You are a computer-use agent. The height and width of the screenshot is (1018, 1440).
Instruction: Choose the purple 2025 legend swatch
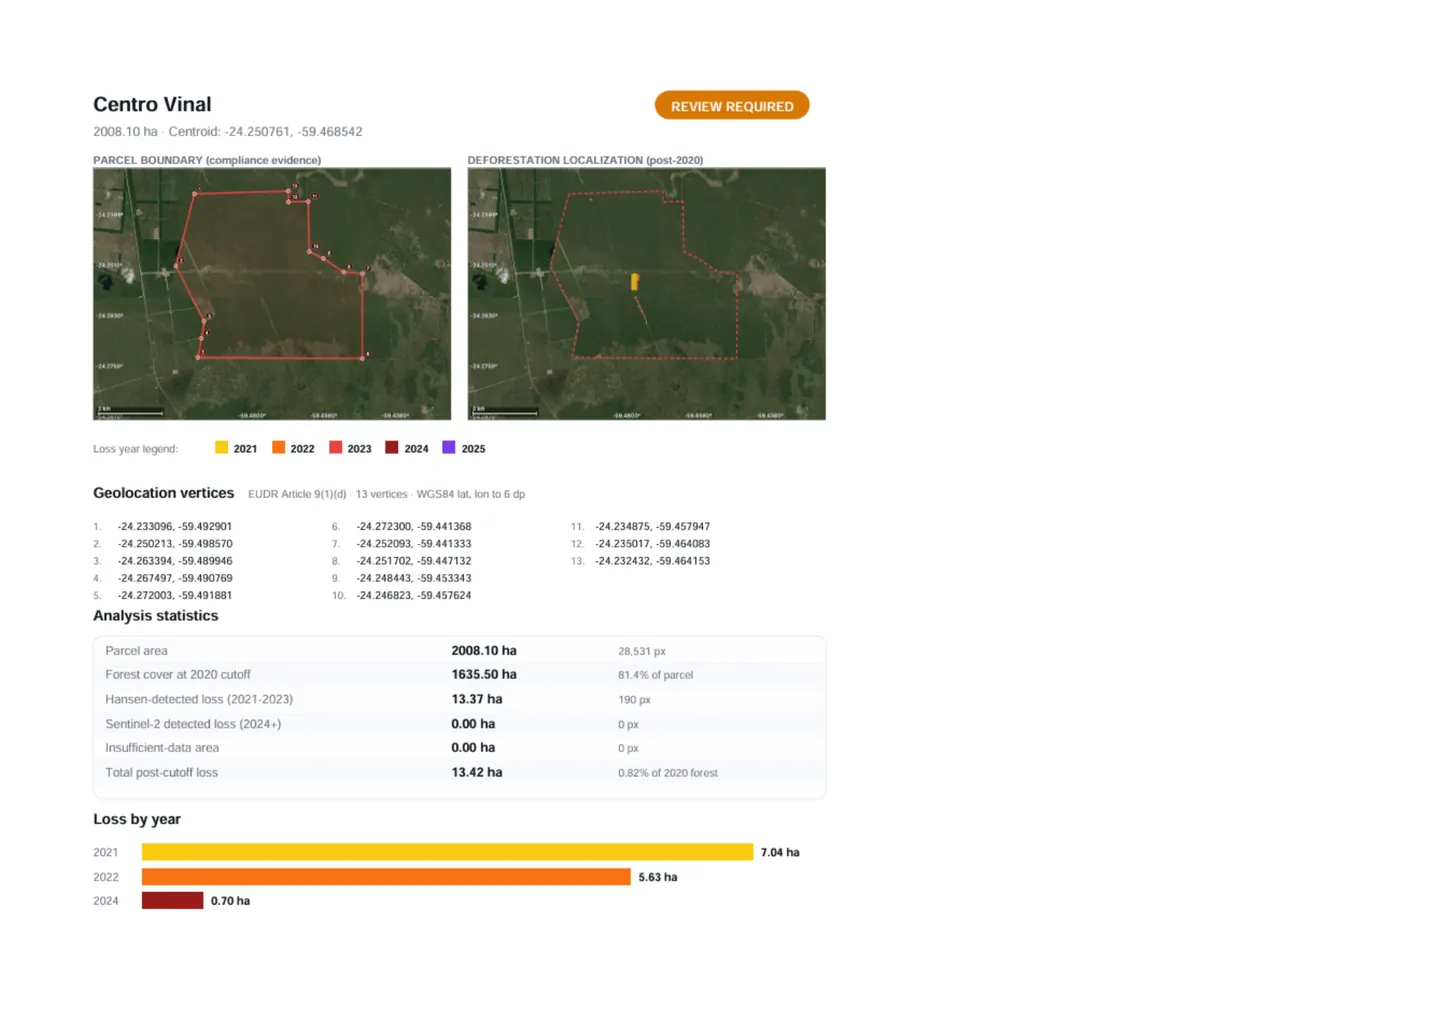[x=449, y=448]
